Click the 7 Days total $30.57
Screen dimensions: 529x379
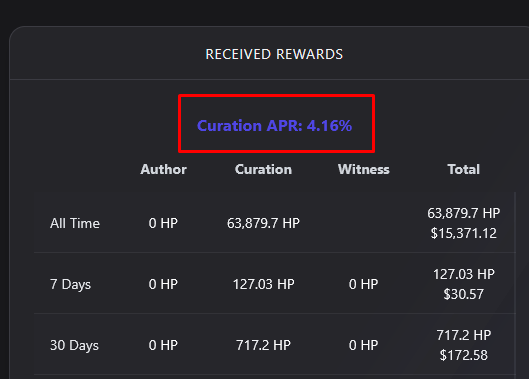coord(464,294)
